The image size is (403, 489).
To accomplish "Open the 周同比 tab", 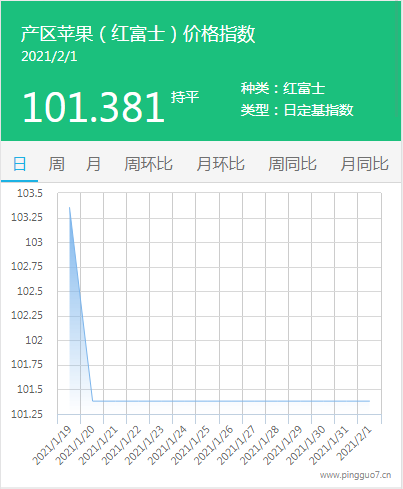I will [292, 164].
